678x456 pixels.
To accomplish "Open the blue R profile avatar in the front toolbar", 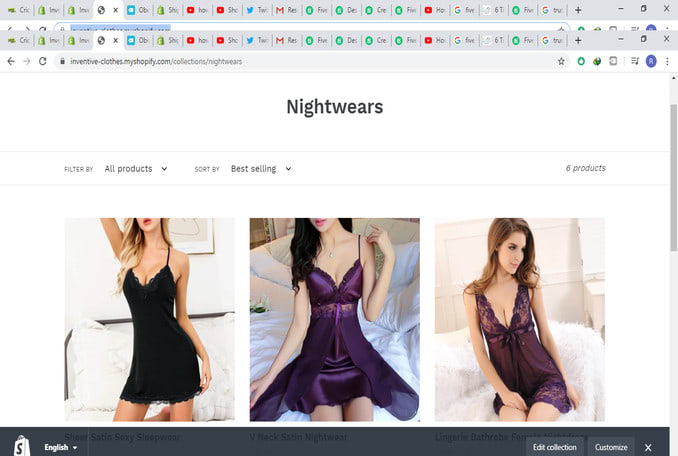I will [651, 61].
